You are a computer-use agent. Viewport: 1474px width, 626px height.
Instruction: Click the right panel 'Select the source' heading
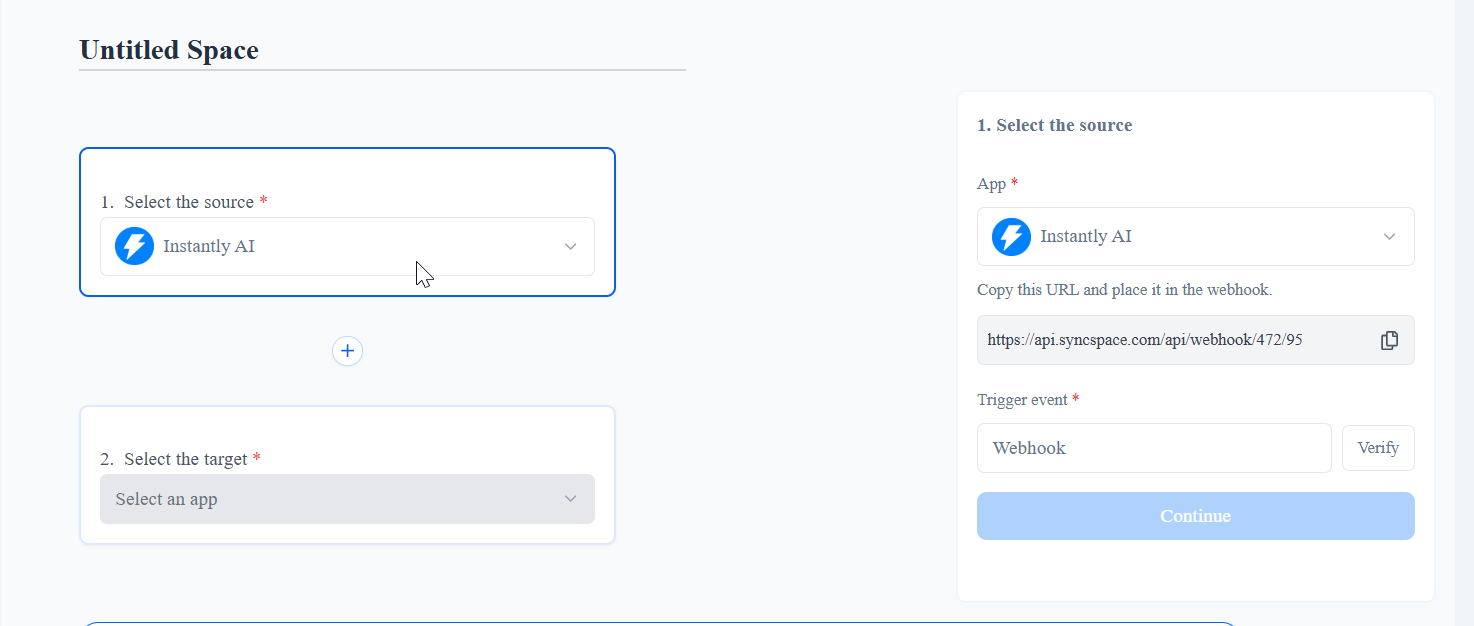point(1055,125)
